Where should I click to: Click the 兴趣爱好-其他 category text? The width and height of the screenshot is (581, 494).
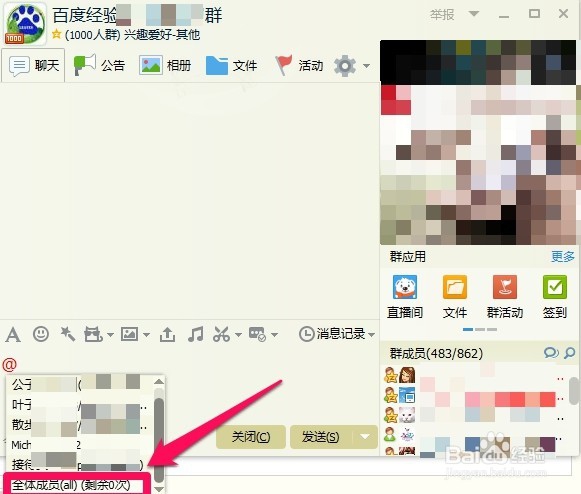click(162, 34)
